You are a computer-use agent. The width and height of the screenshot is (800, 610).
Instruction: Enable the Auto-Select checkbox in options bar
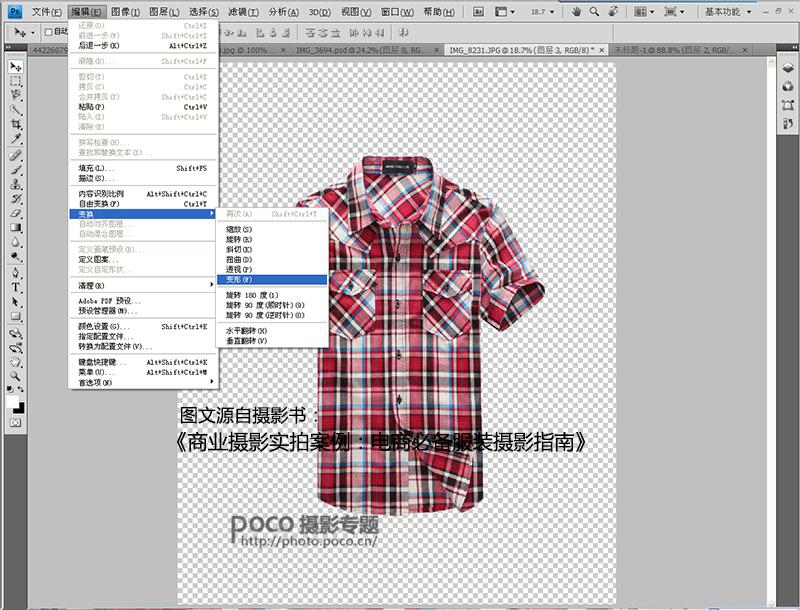tap(47, 32)
